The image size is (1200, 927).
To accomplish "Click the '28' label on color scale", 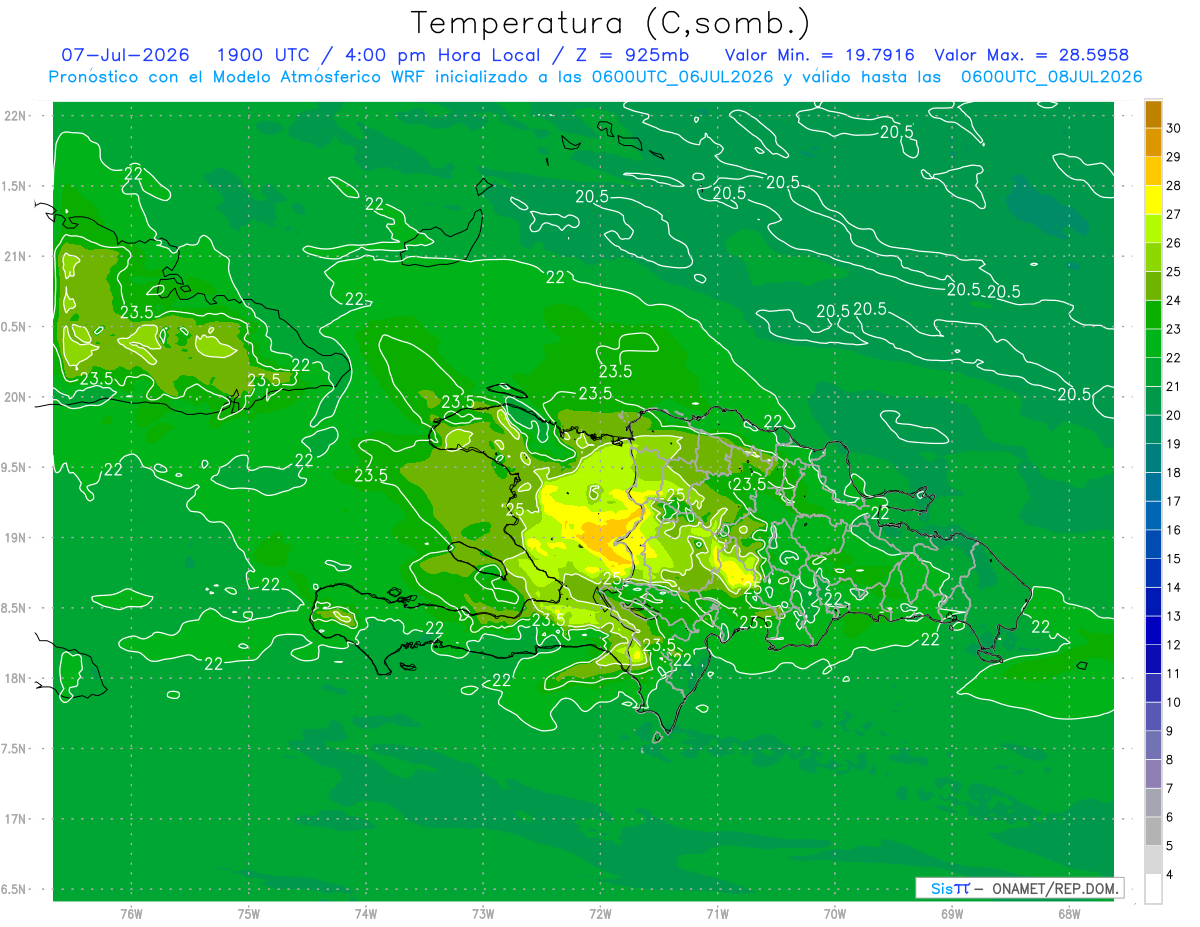I will coord(1173,186).
